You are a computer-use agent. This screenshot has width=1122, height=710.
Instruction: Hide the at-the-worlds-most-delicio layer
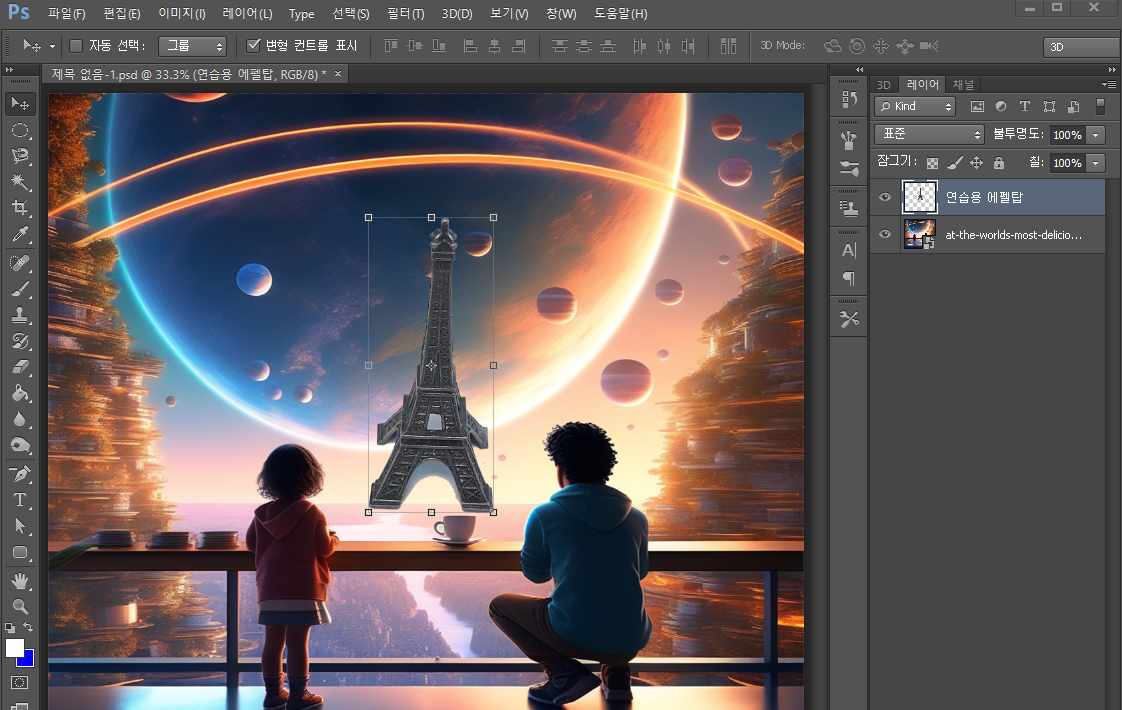point(885,234)
